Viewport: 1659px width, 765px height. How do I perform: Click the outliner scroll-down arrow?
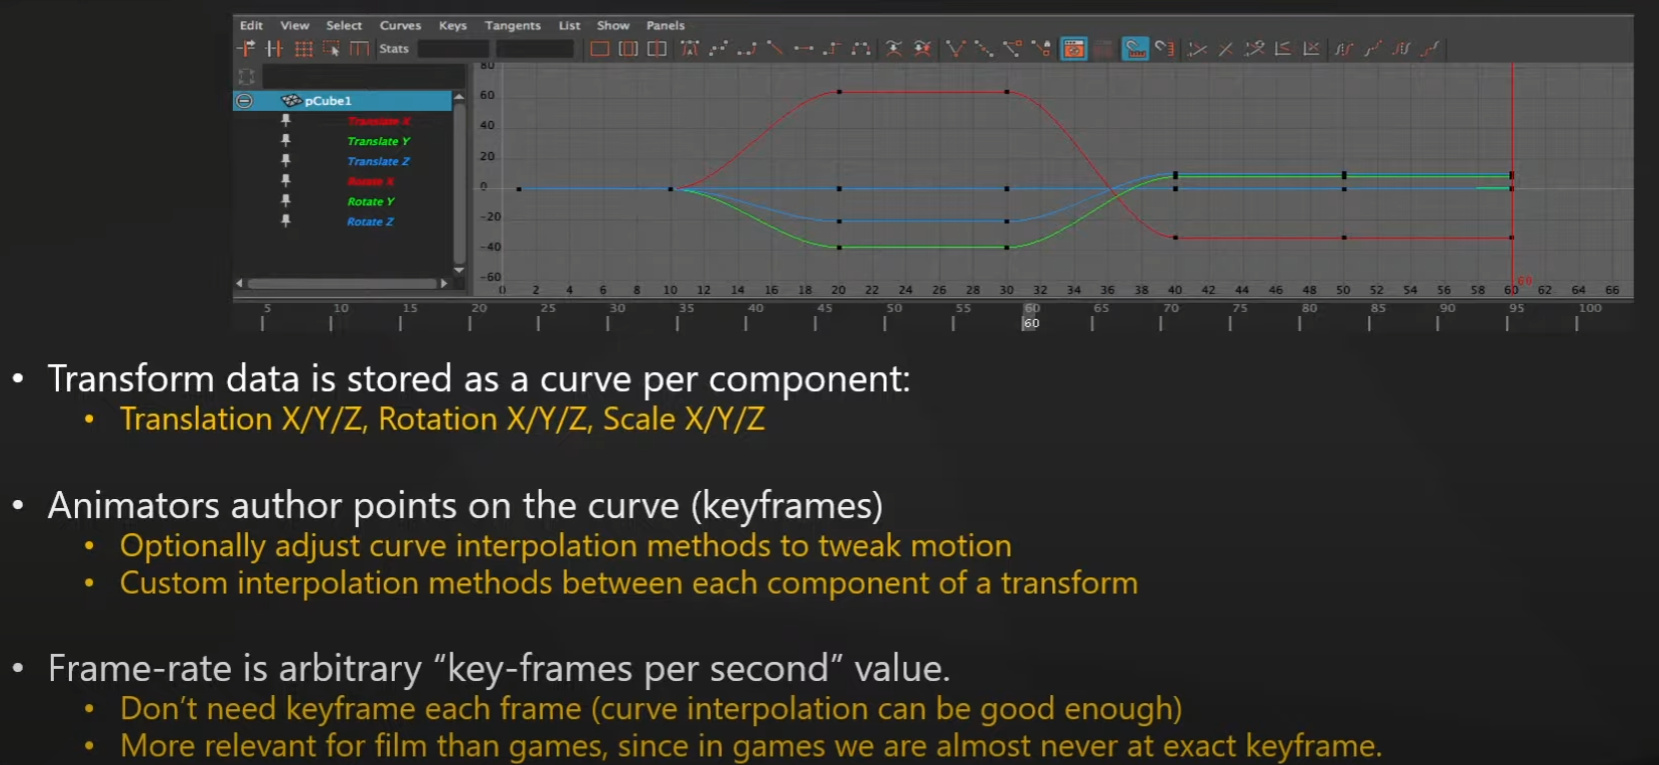[459, 270]
